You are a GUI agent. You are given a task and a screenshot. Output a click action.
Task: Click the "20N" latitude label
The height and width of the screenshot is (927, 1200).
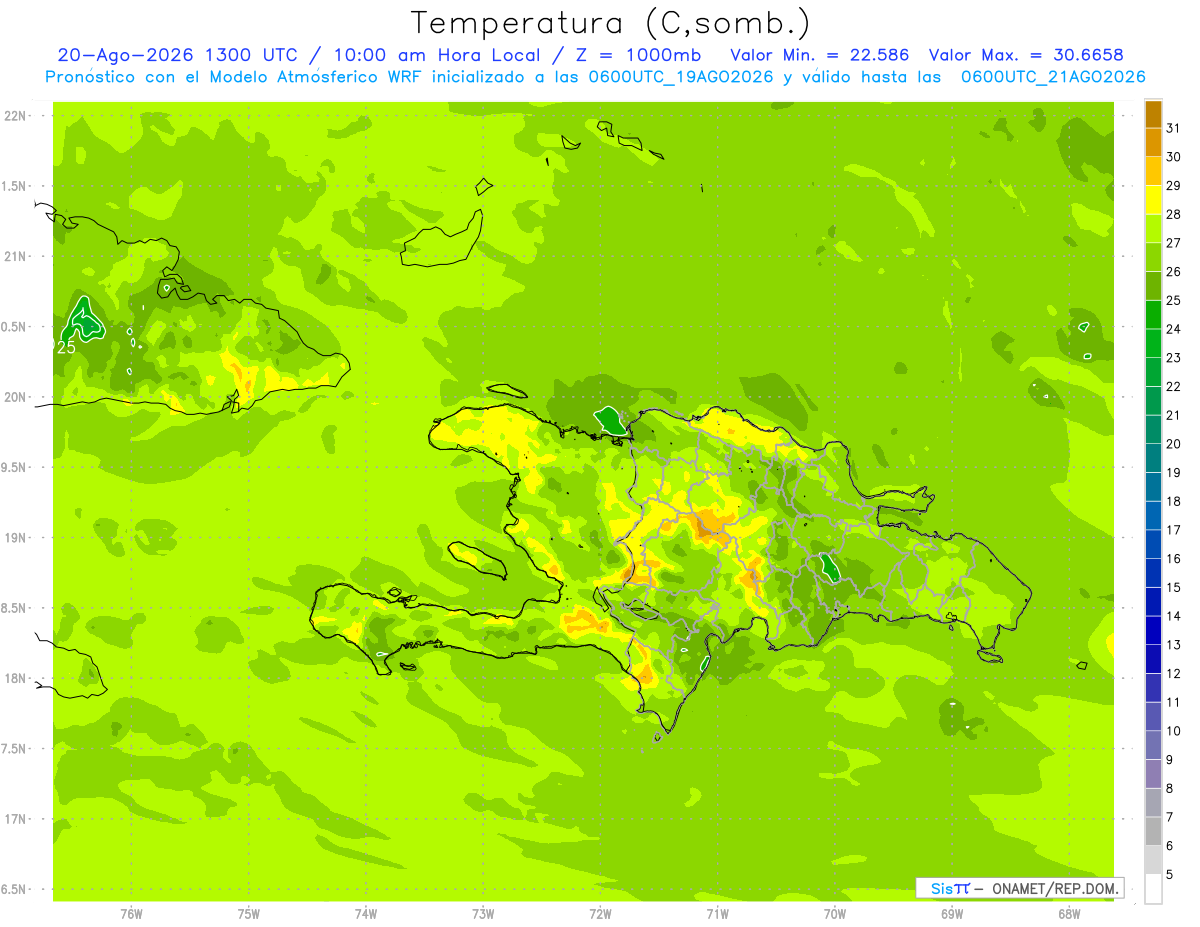point(15,397)
